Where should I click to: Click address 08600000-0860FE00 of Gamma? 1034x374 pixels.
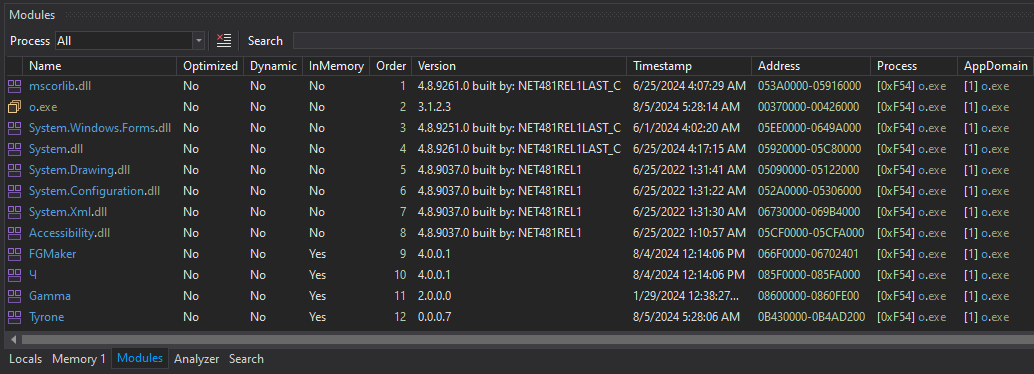pos(808,296)
